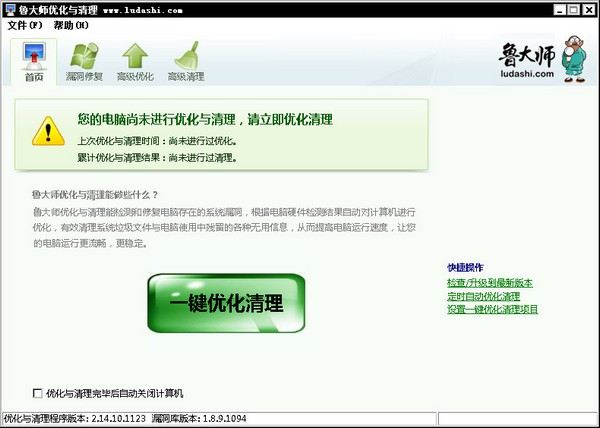Click the 鲁大师优化与清理能做些什么？ heading
The width and height of the screenshot is (600, 428).
click(95, 195)
